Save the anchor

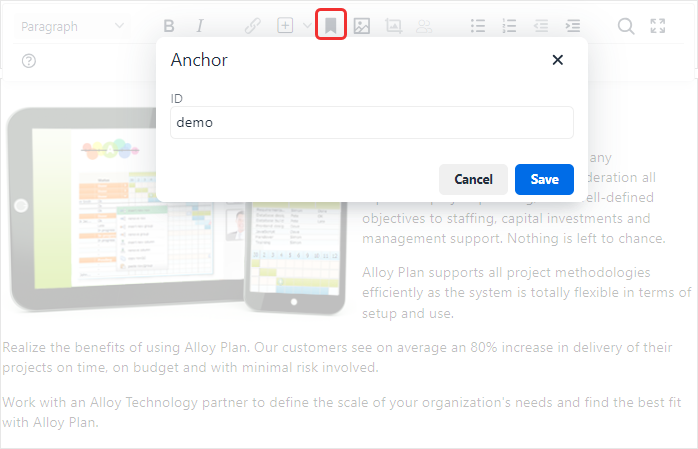click(x=544, y=179)
